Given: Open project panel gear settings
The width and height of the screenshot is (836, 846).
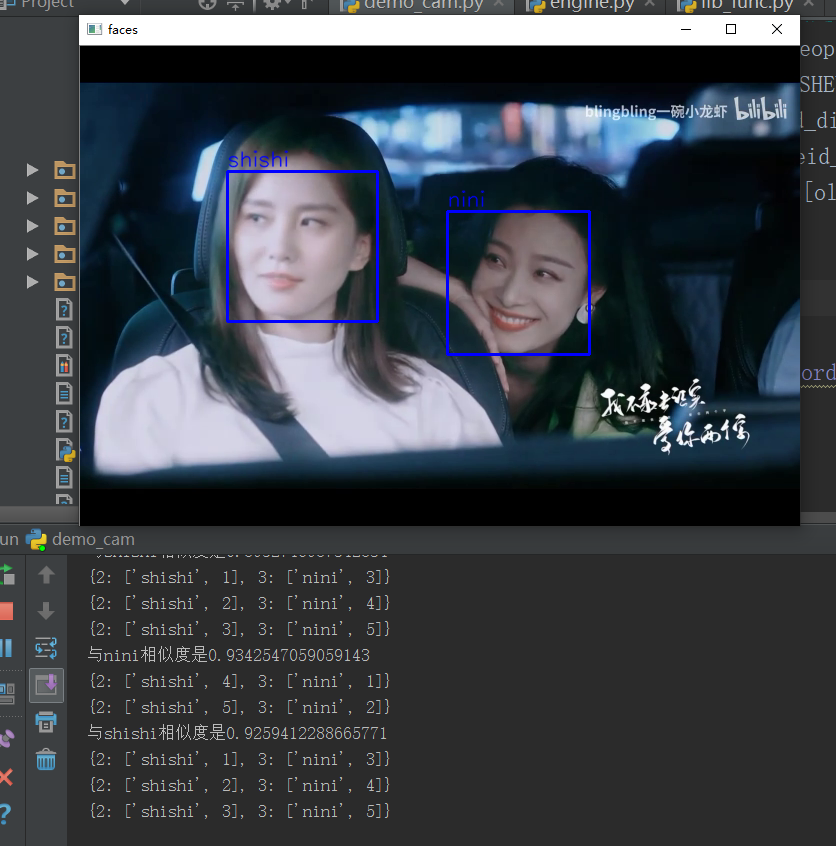Looking at the screenshot, I should 274,4.
